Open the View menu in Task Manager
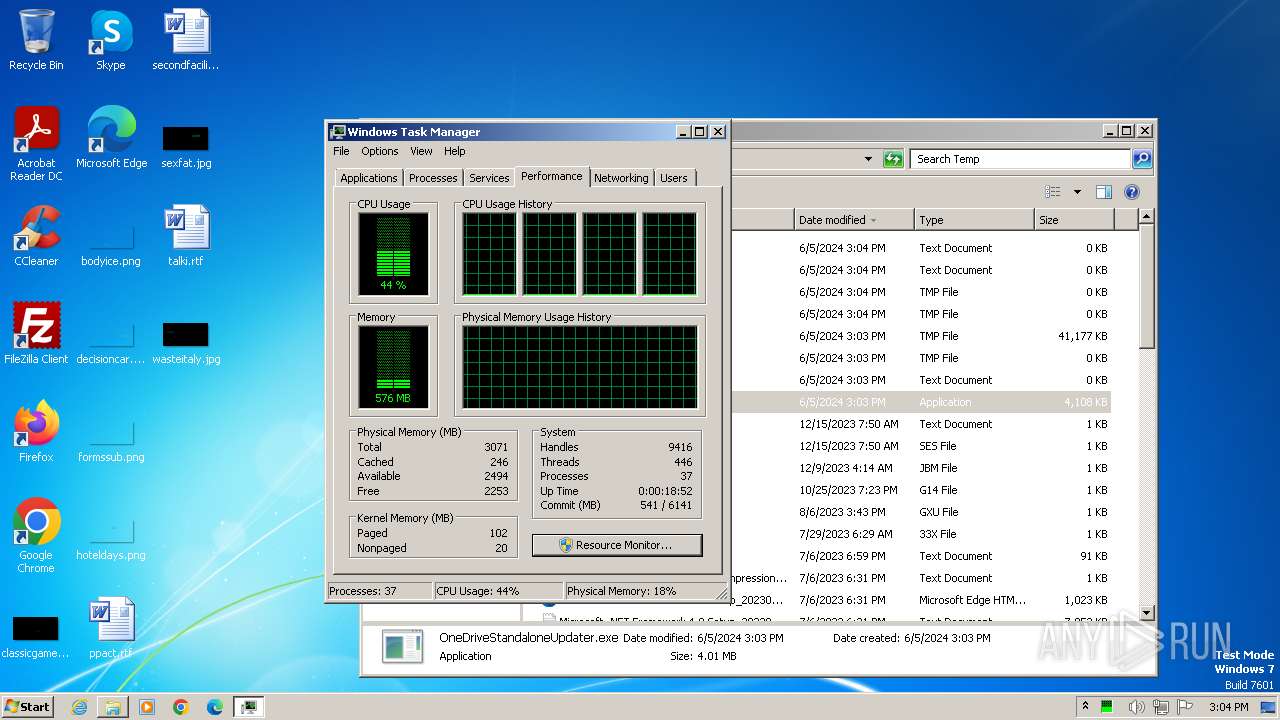The width and height of the screenshot is (1280, 720). click(421, 151)
